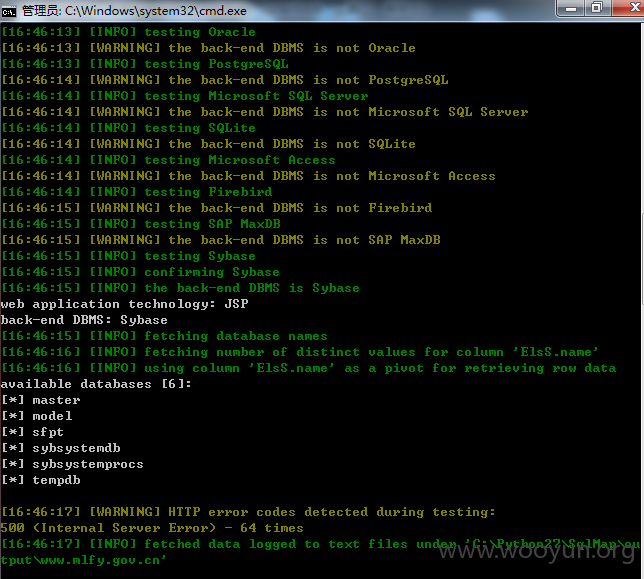Viewport: 644px width, 579px height.
Task: Select 'HTTP error codes detected during testing' warning
Action: tap(248, 512)
